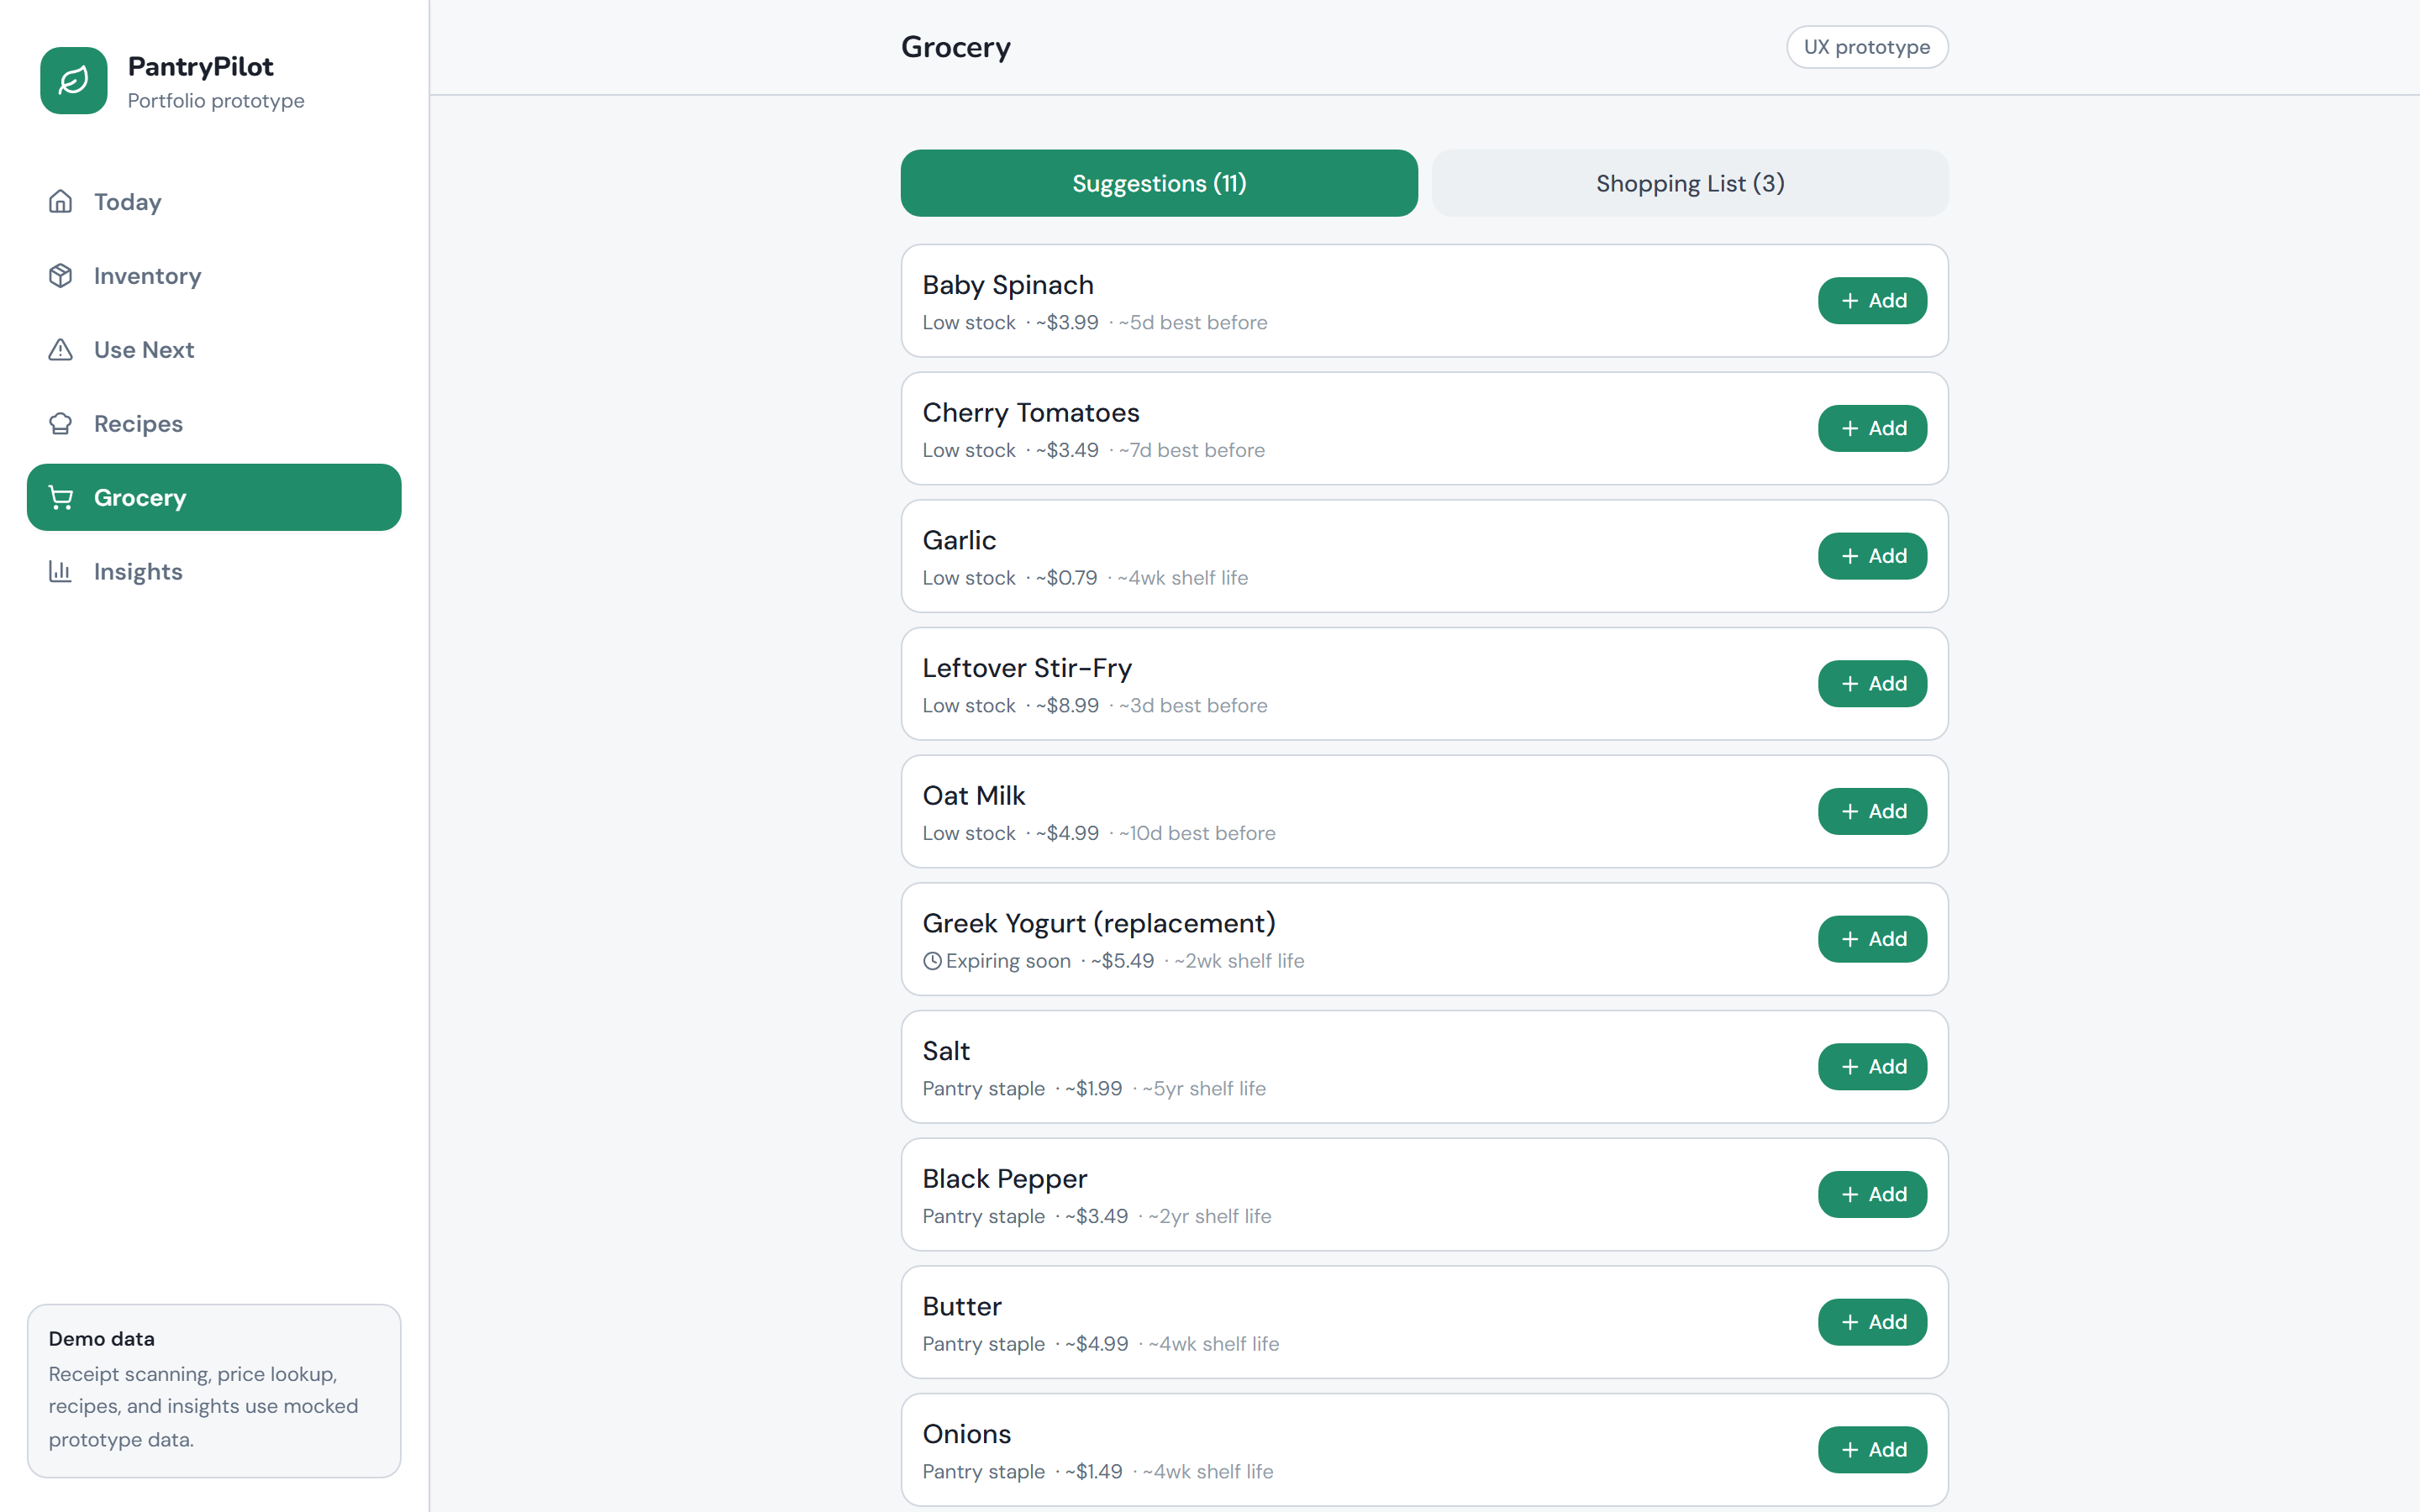Select Grocery in the sidebar

(214, 498)
